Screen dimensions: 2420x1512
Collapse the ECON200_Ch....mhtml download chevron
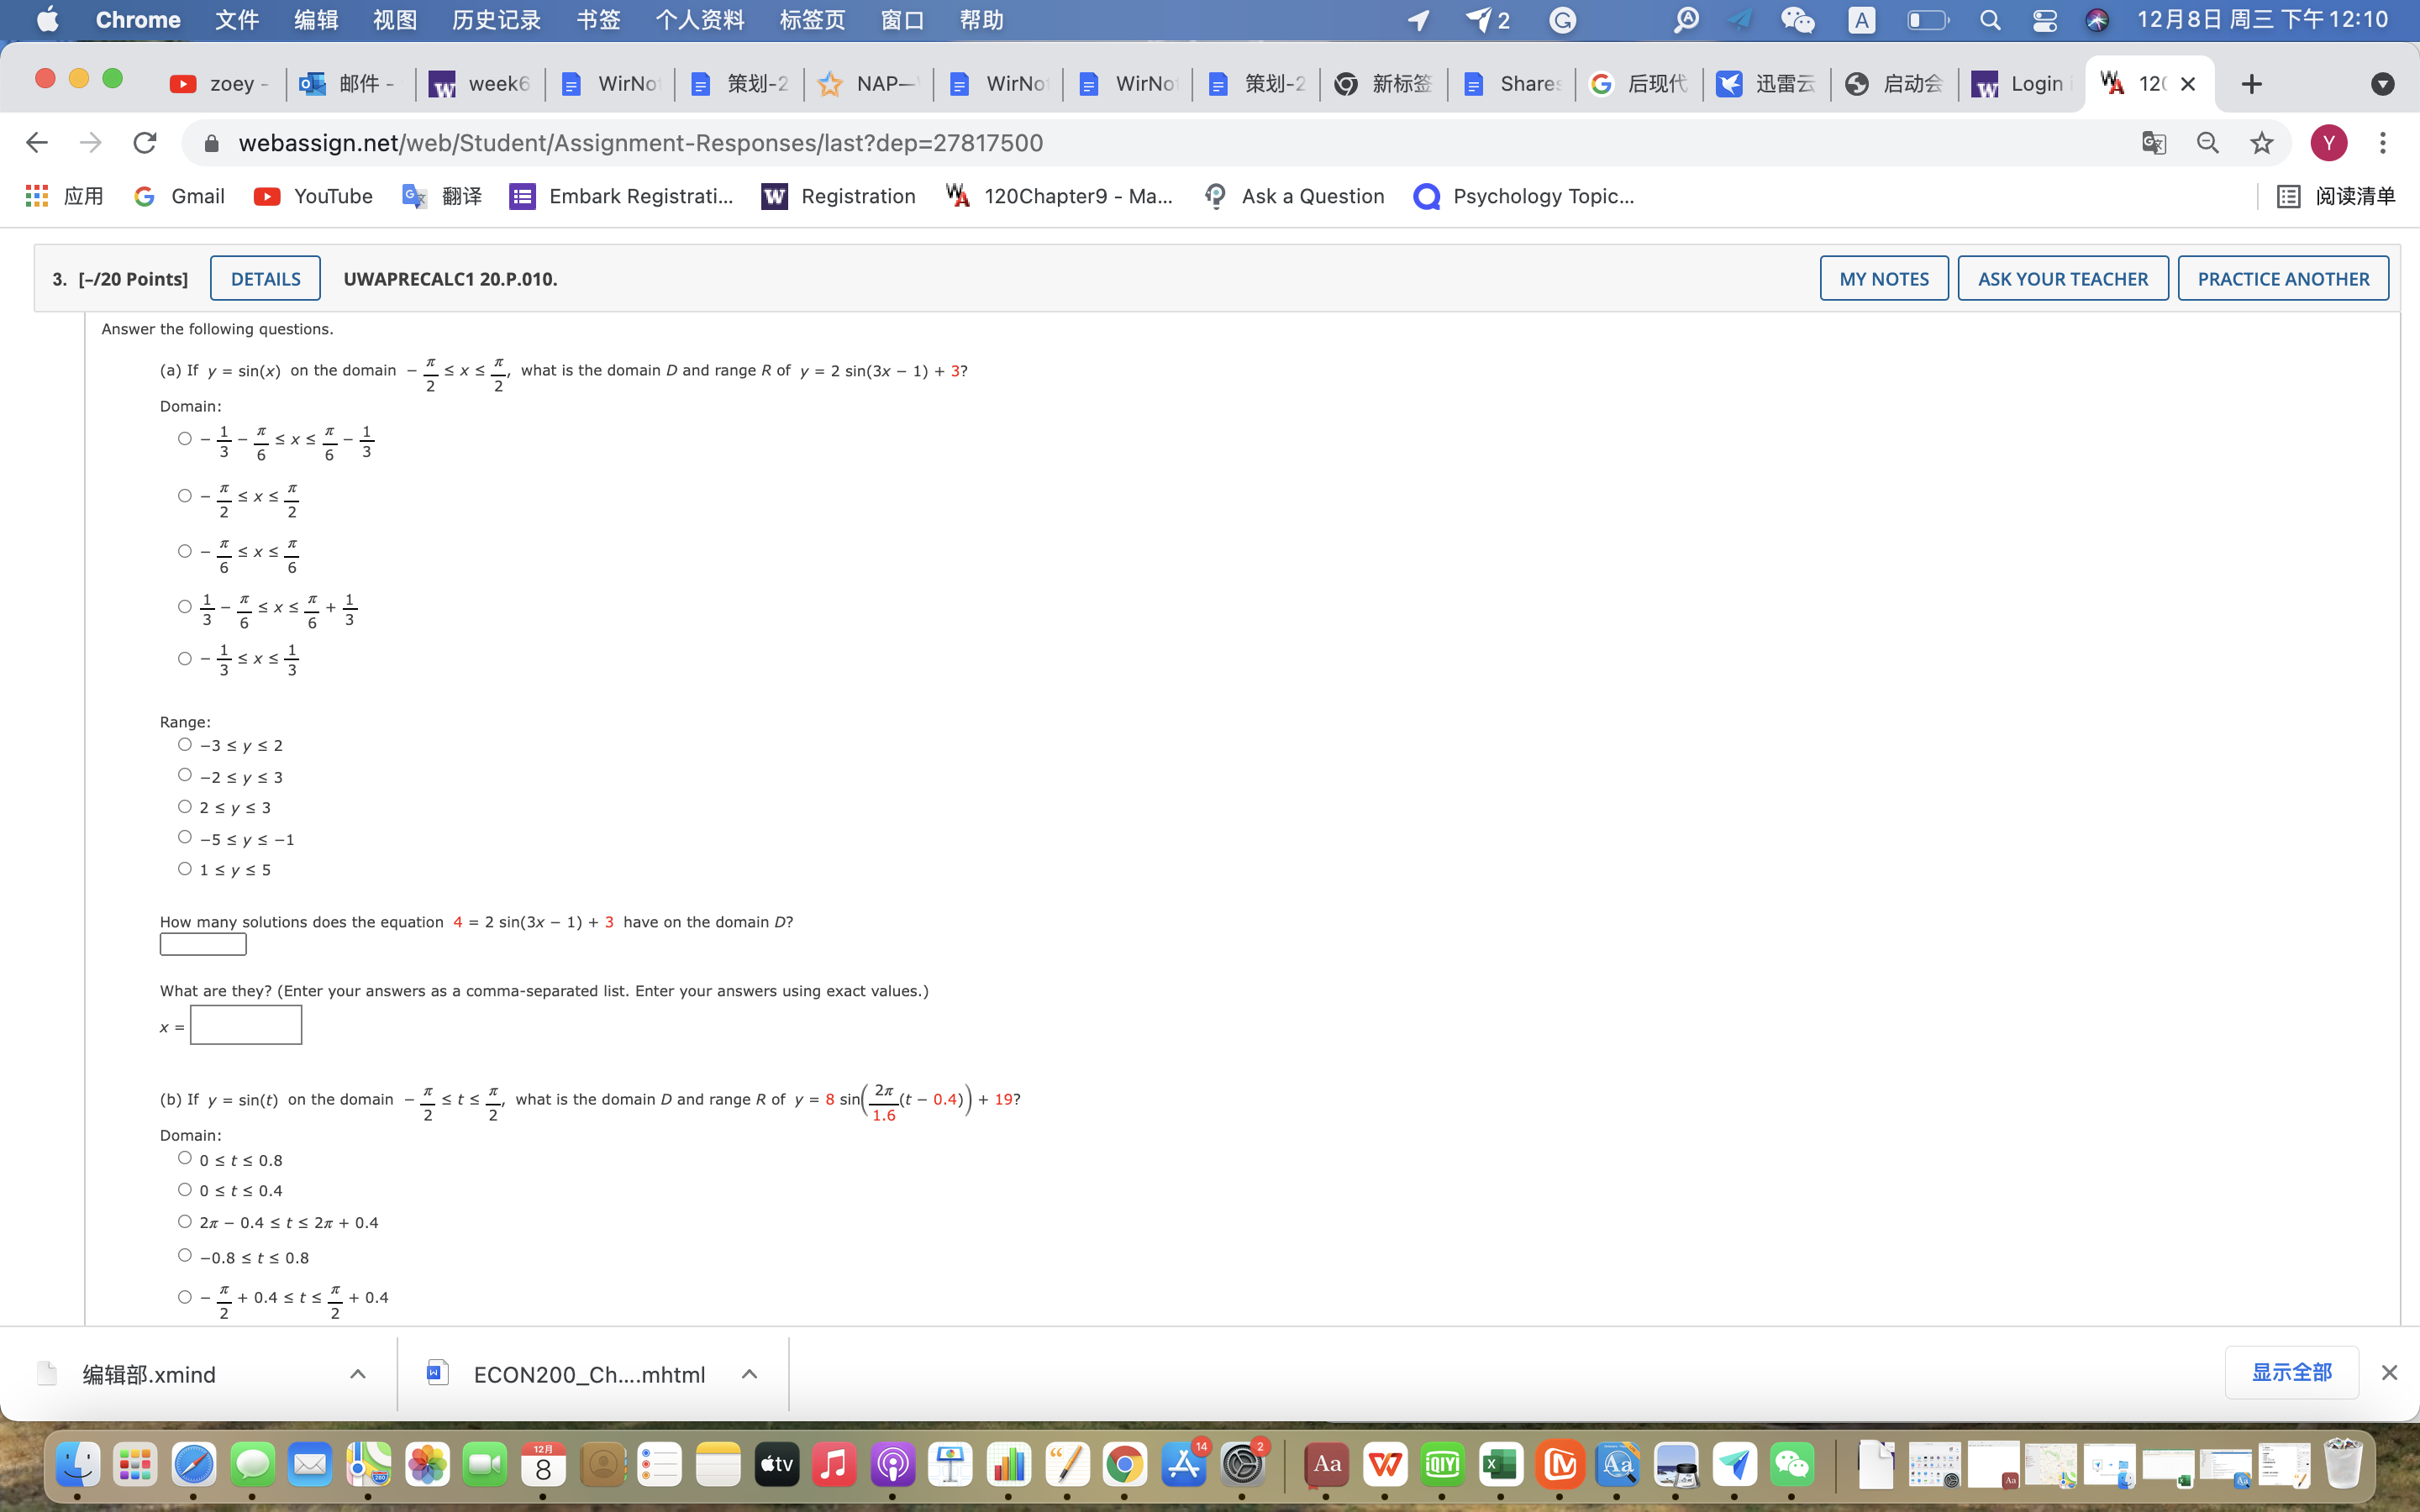click(x=748, y=1373)
